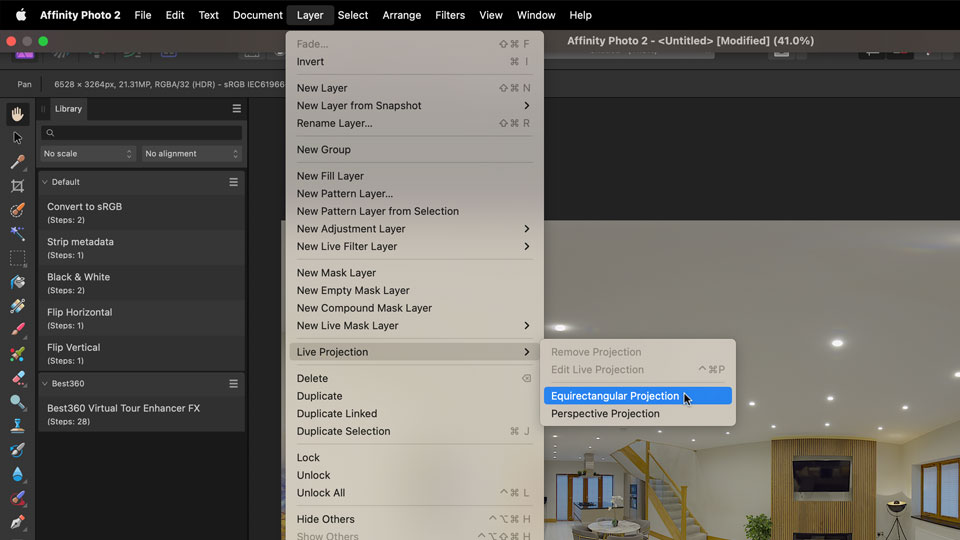Click the Library search field
This screenshot has width=960, height=540.
point(141,132)
